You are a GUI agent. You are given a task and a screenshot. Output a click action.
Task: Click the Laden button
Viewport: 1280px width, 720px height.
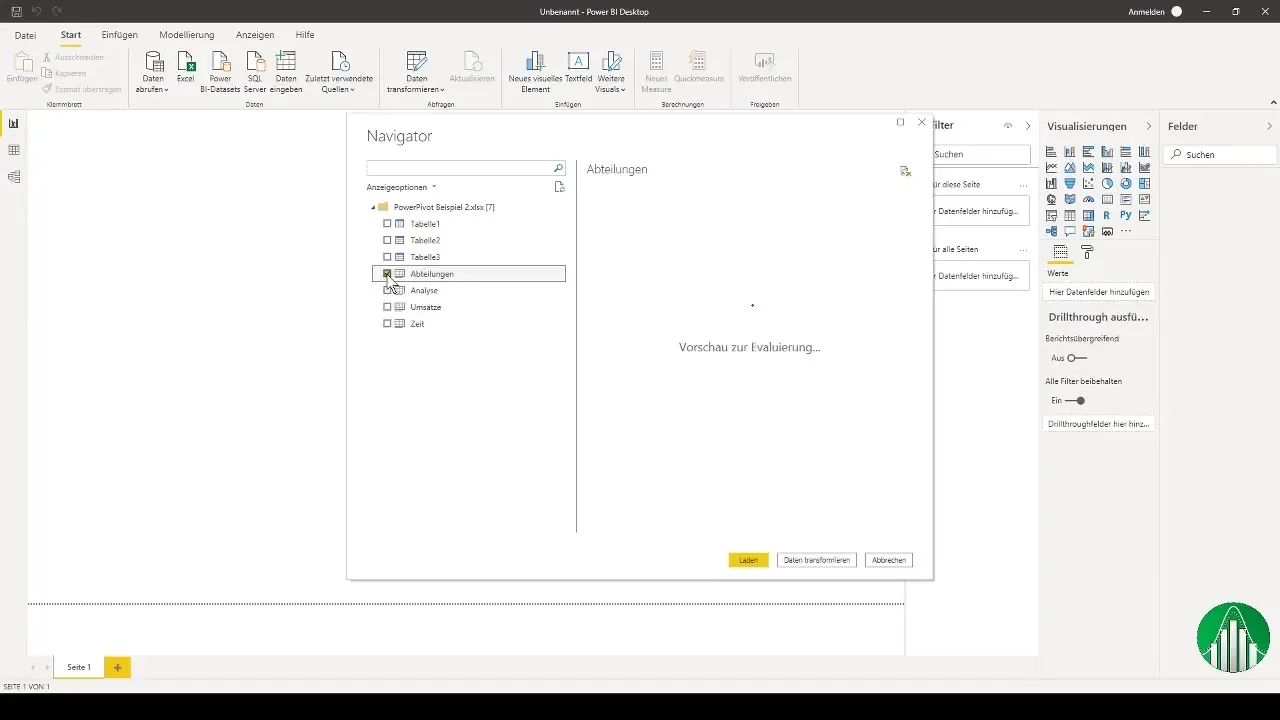point(749,560)
